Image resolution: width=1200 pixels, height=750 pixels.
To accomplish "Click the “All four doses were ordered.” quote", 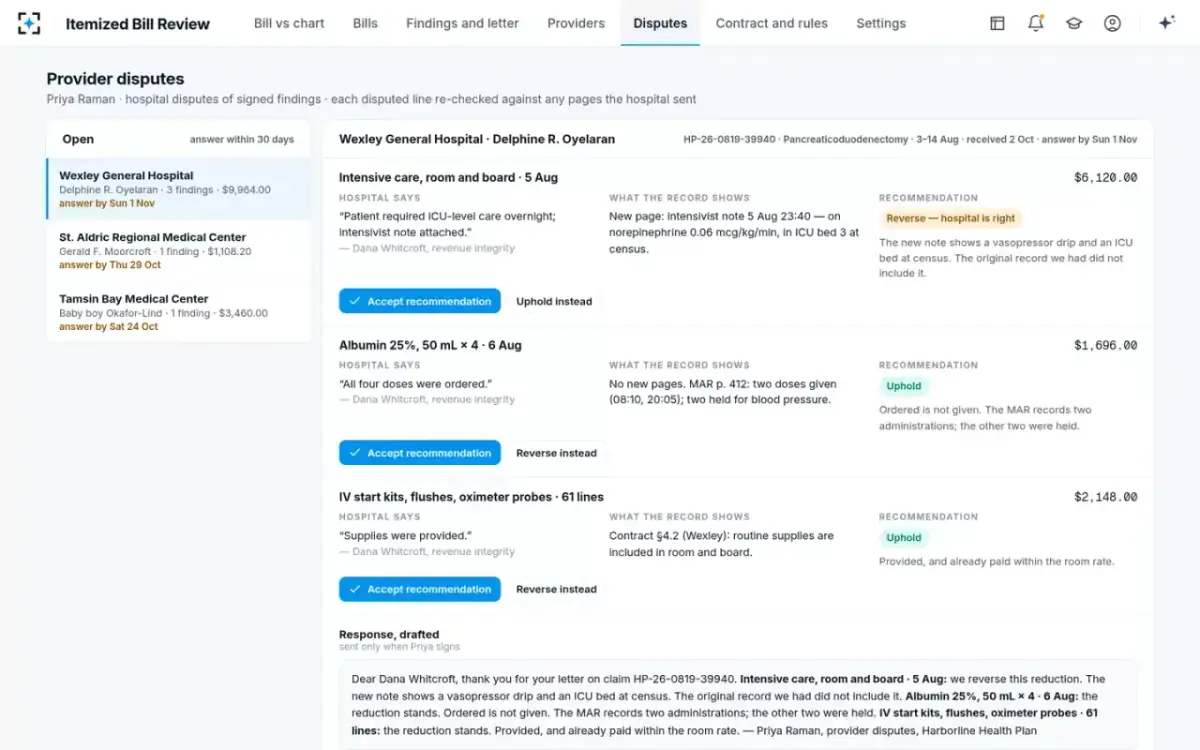I will pyautogui.click(x=415, y=384).
